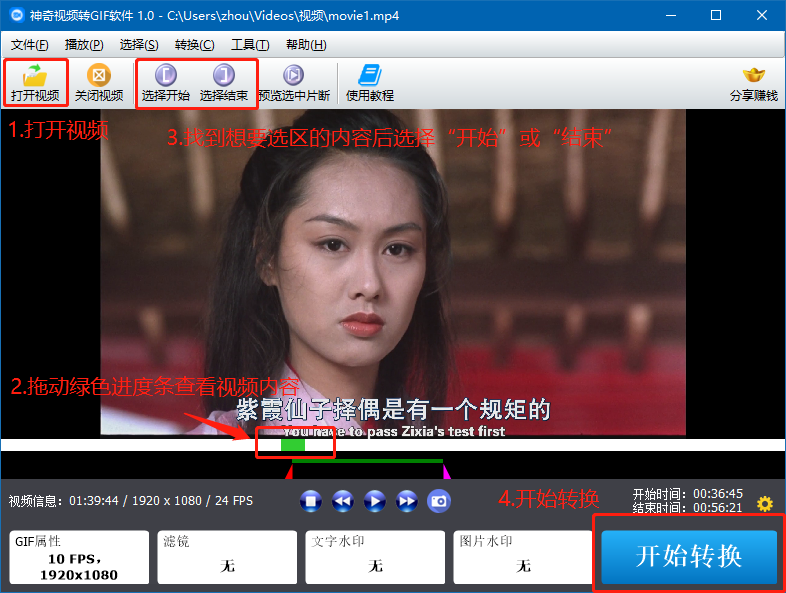Click the dark green selected range bar

coord(367,461)
